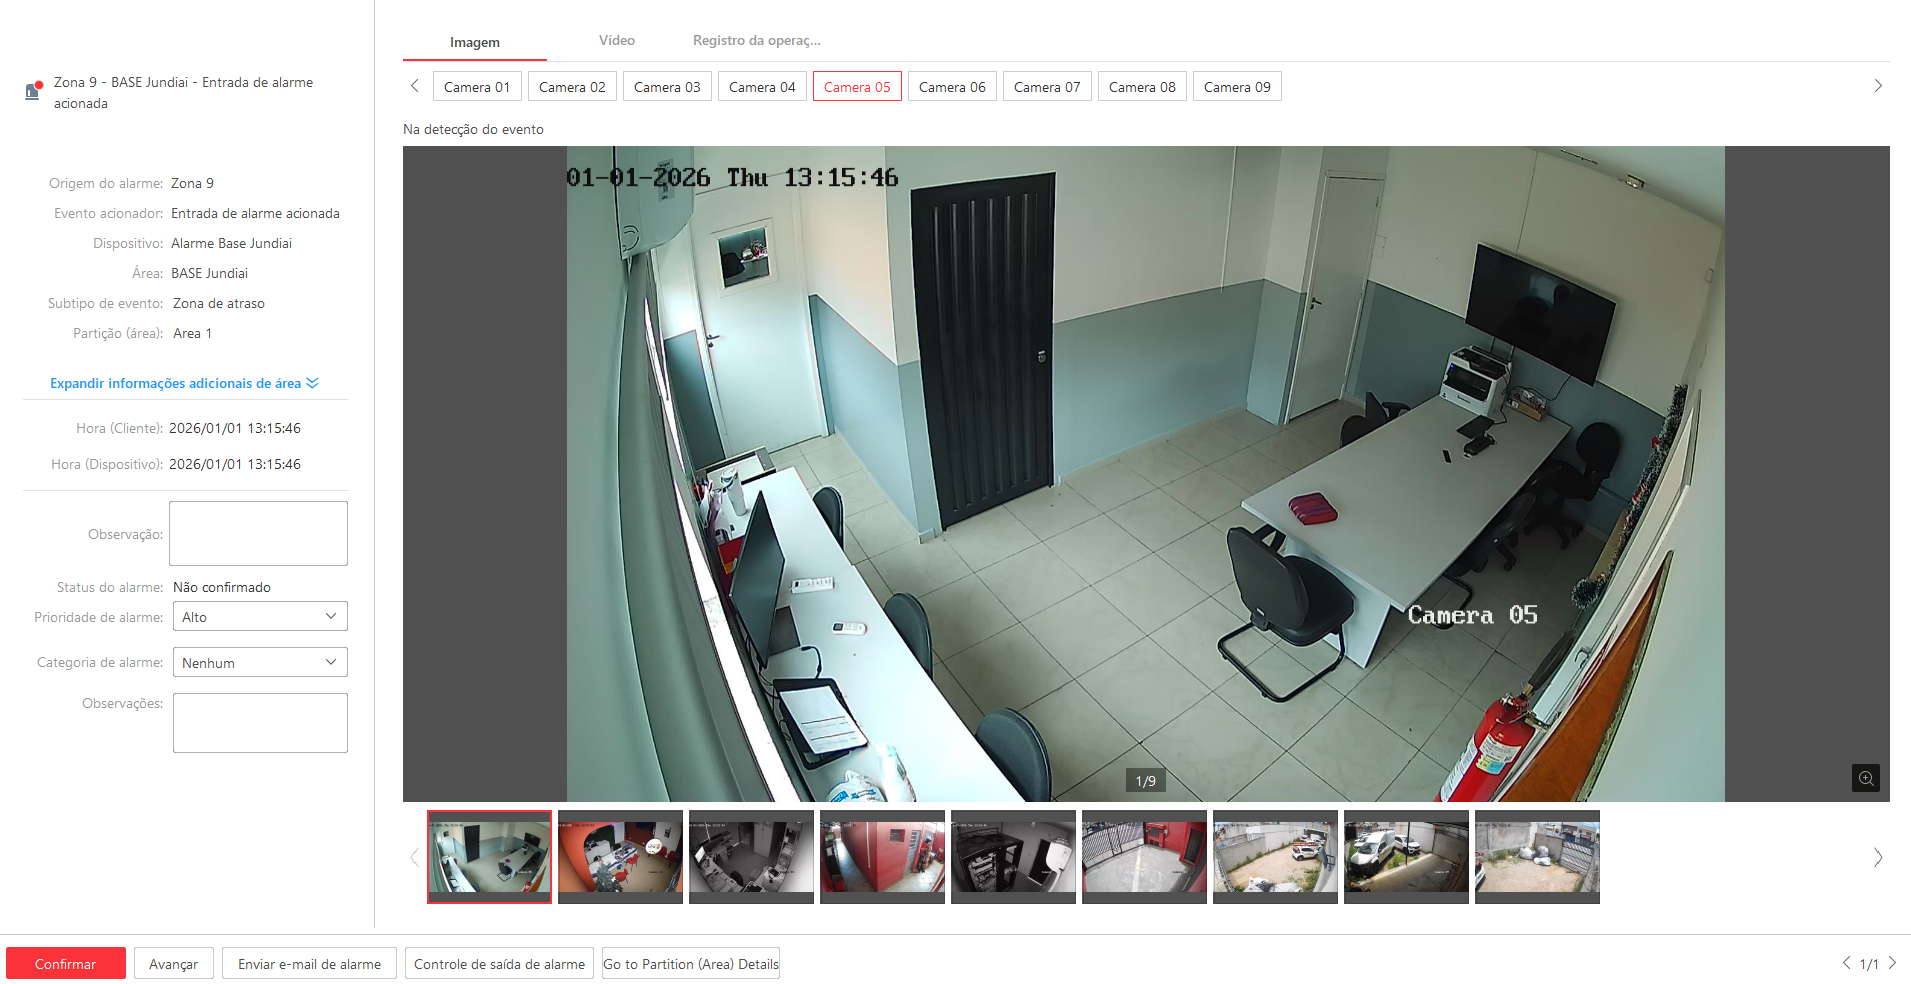Go to next alarm page arrow
The width and height of the screenshot is (1911, 984).
tap(1892, 963)
